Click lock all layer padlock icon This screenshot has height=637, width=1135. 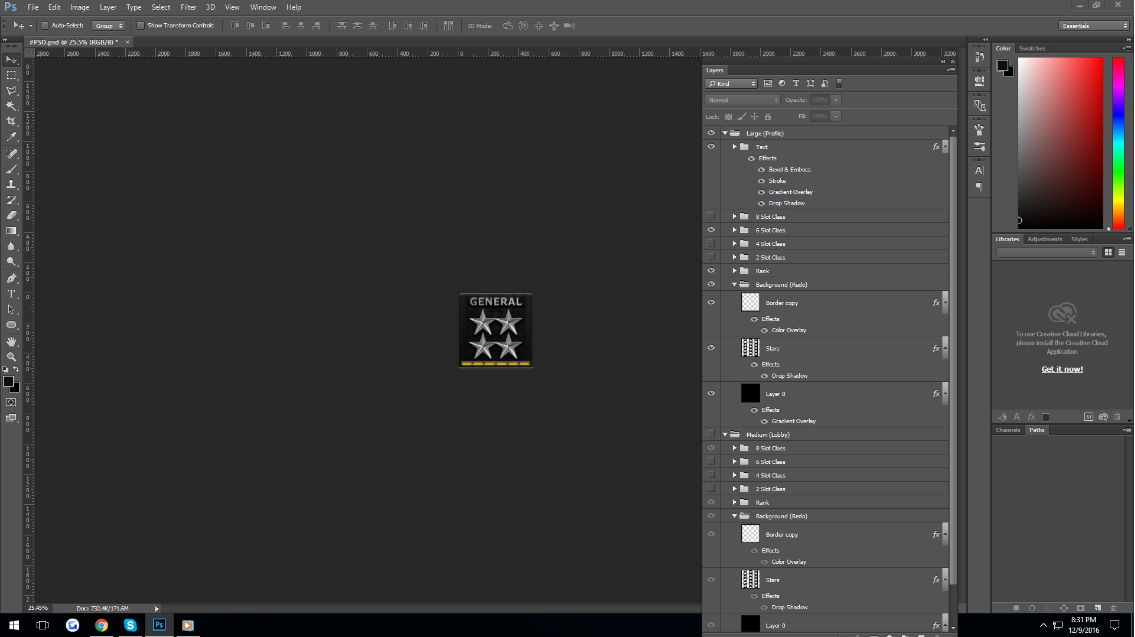[x=768, y=117]
